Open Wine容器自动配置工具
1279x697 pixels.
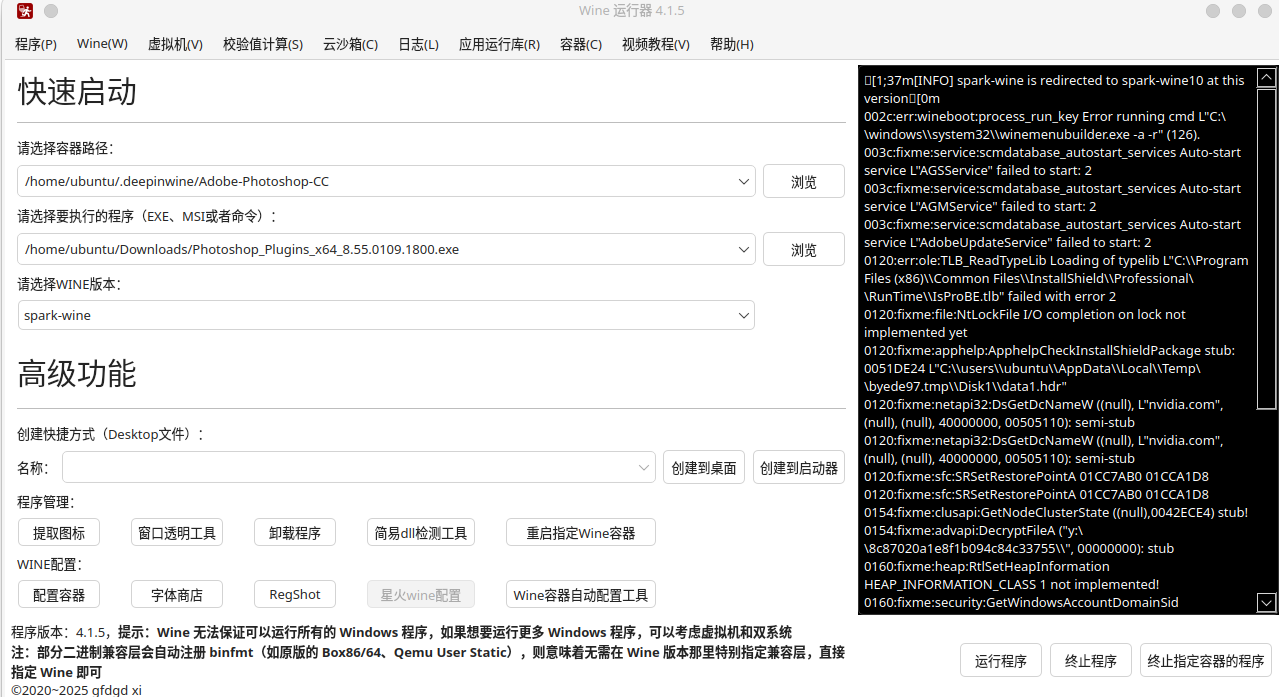point(581,594)
